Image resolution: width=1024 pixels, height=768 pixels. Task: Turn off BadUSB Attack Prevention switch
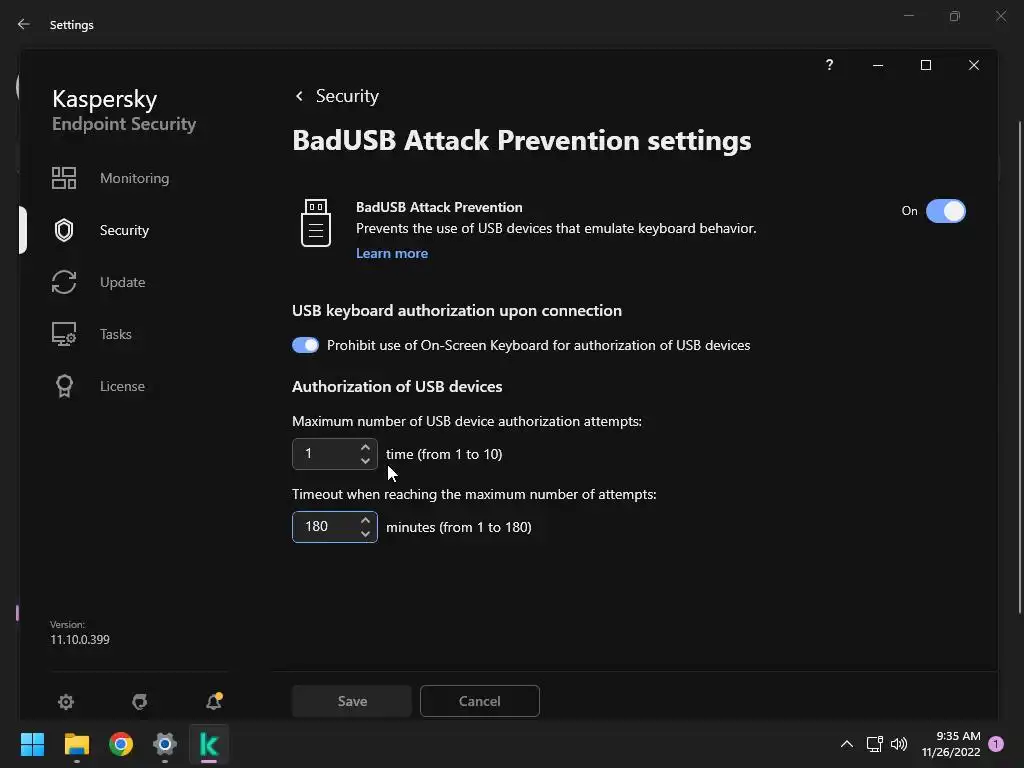click(x=946, y=211)
